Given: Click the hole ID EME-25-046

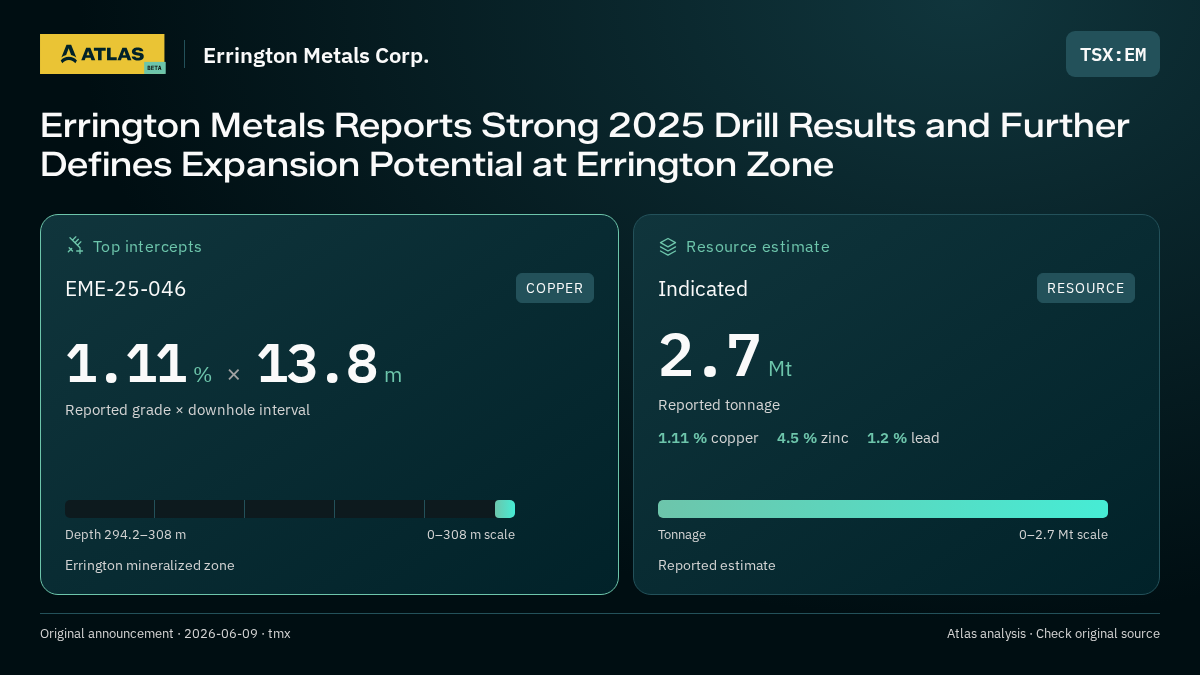Looking at the screenshot, I should click(126, 289).
